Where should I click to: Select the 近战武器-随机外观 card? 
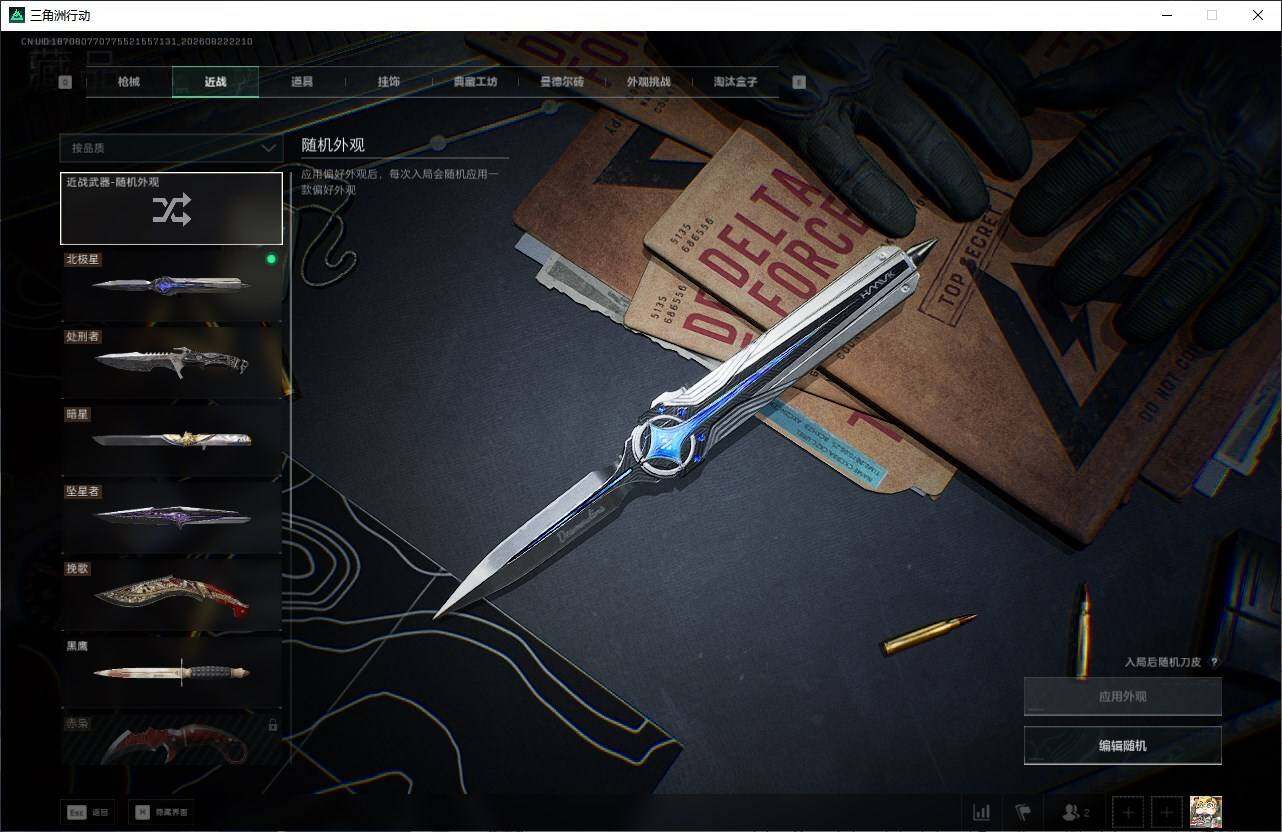coord(171,208)
